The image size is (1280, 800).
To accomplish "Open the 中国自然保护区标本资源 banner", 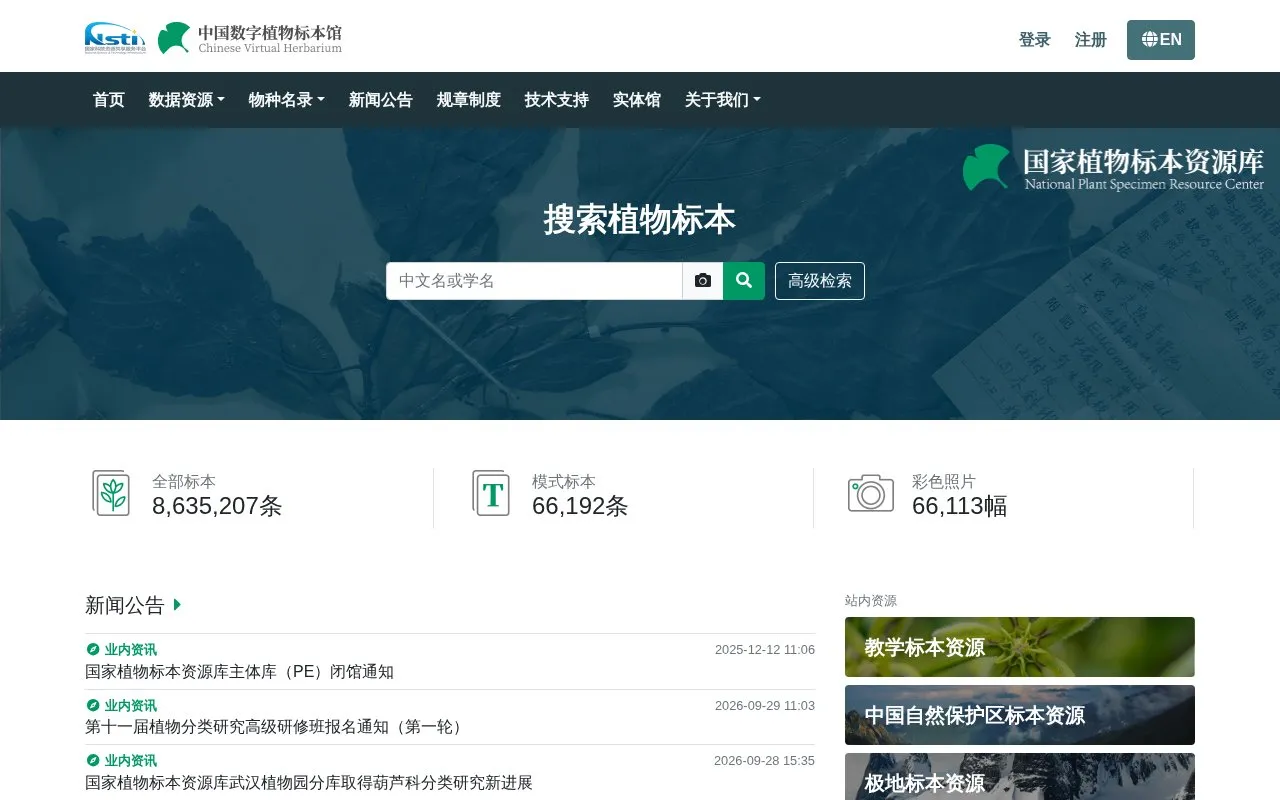I will coord(1020,715).
